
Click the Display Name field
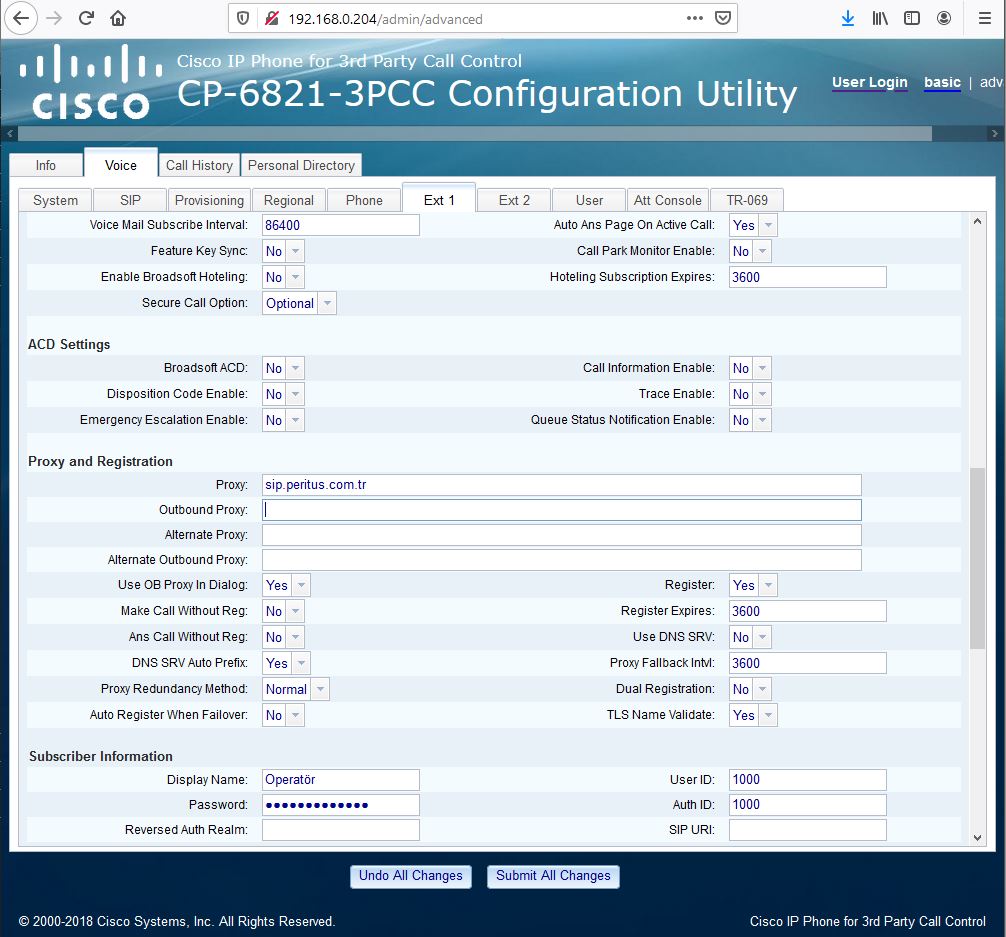pyautogui.click(x=341, y=780)
